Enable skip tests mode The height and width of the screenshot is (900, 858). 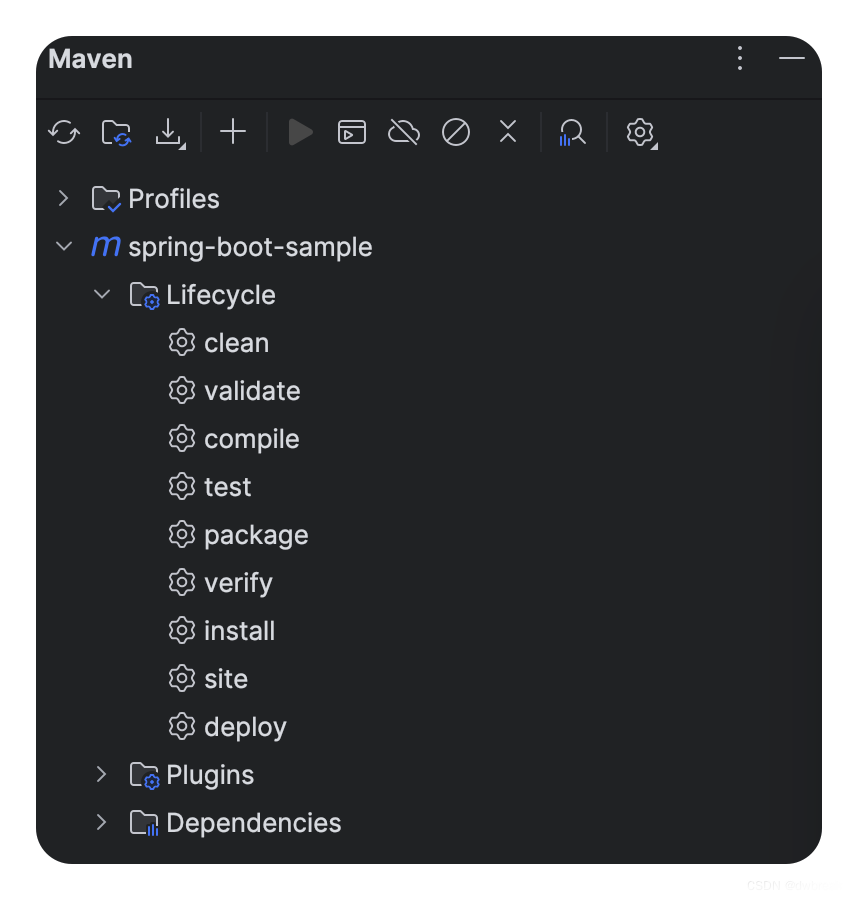[x=456, y=131]
